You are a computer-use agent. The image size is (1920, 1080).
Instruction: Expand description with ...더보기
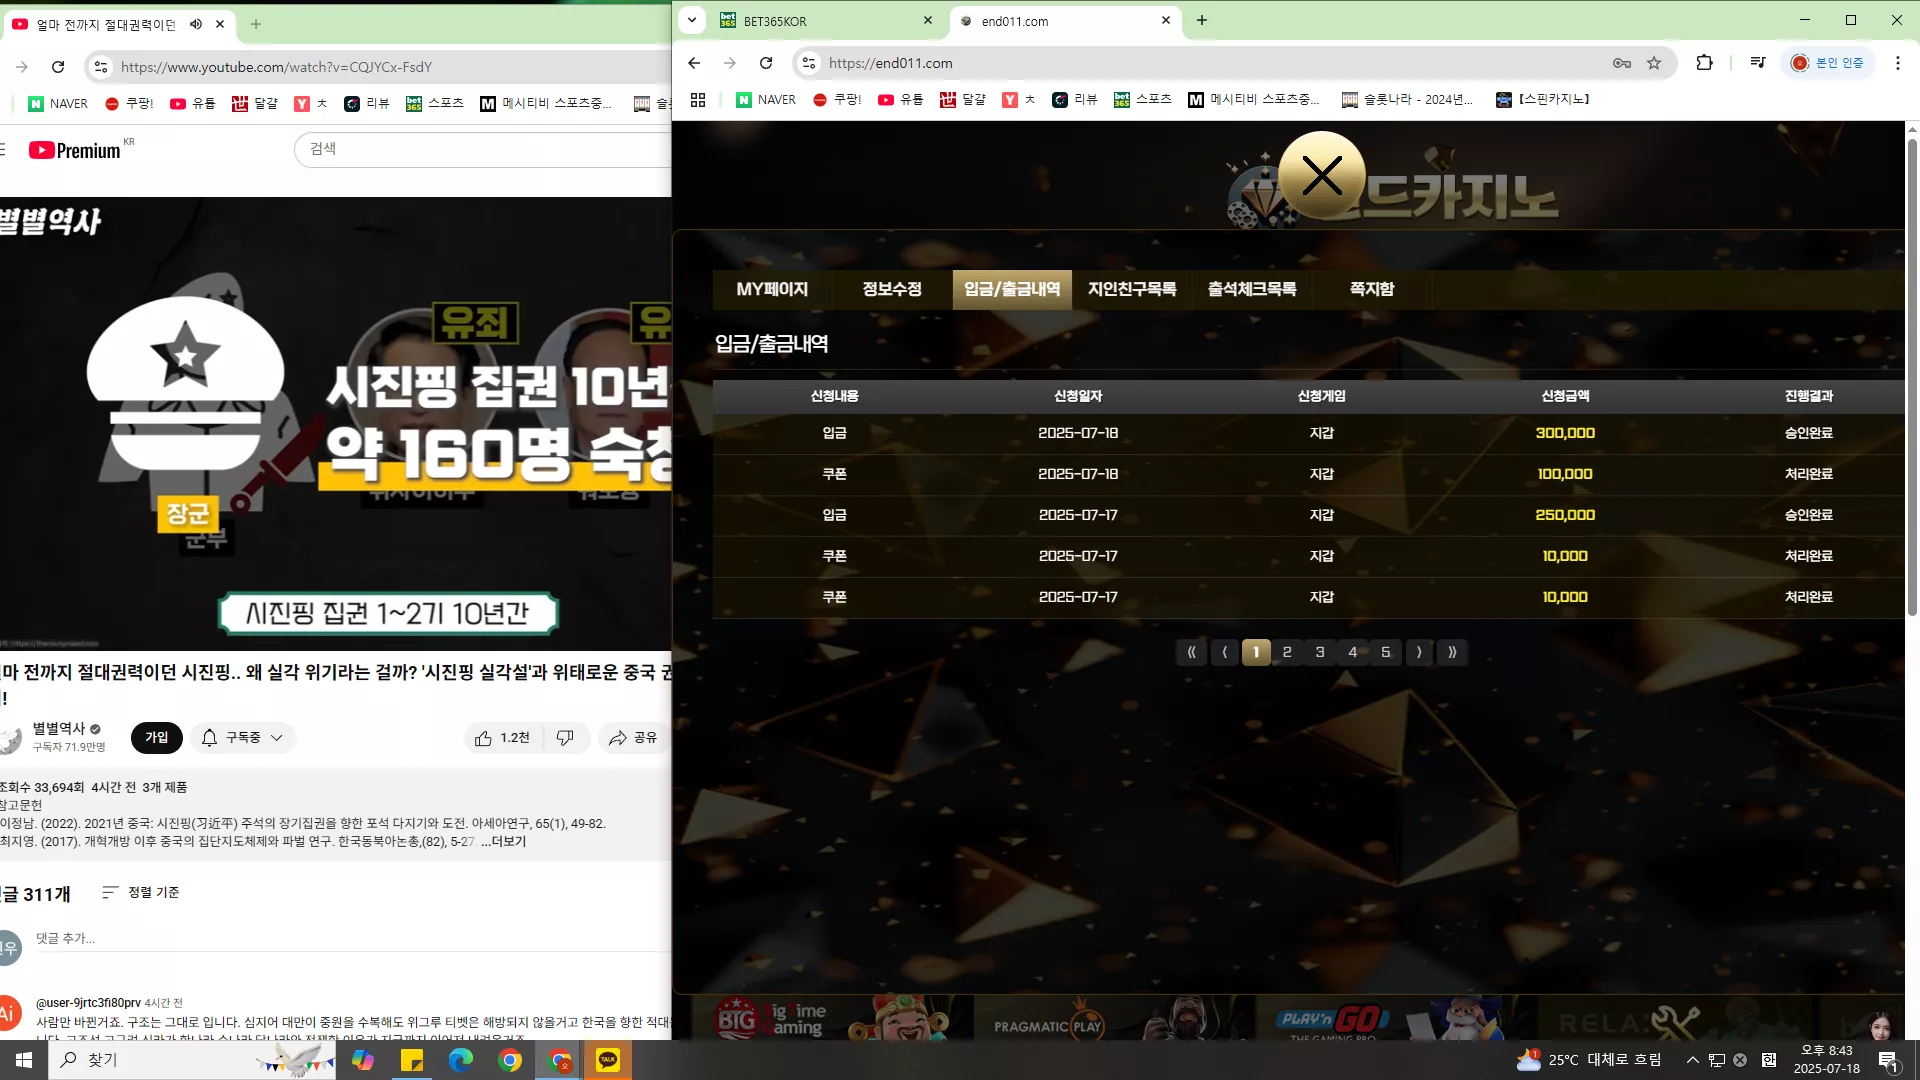pos(503,841)
